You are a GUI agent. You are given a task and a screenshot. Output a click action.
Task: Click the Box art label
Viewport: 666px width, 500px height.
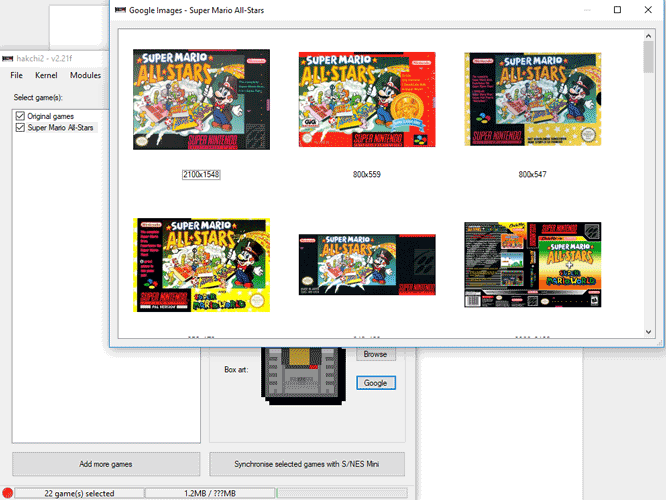click(236, 370)
